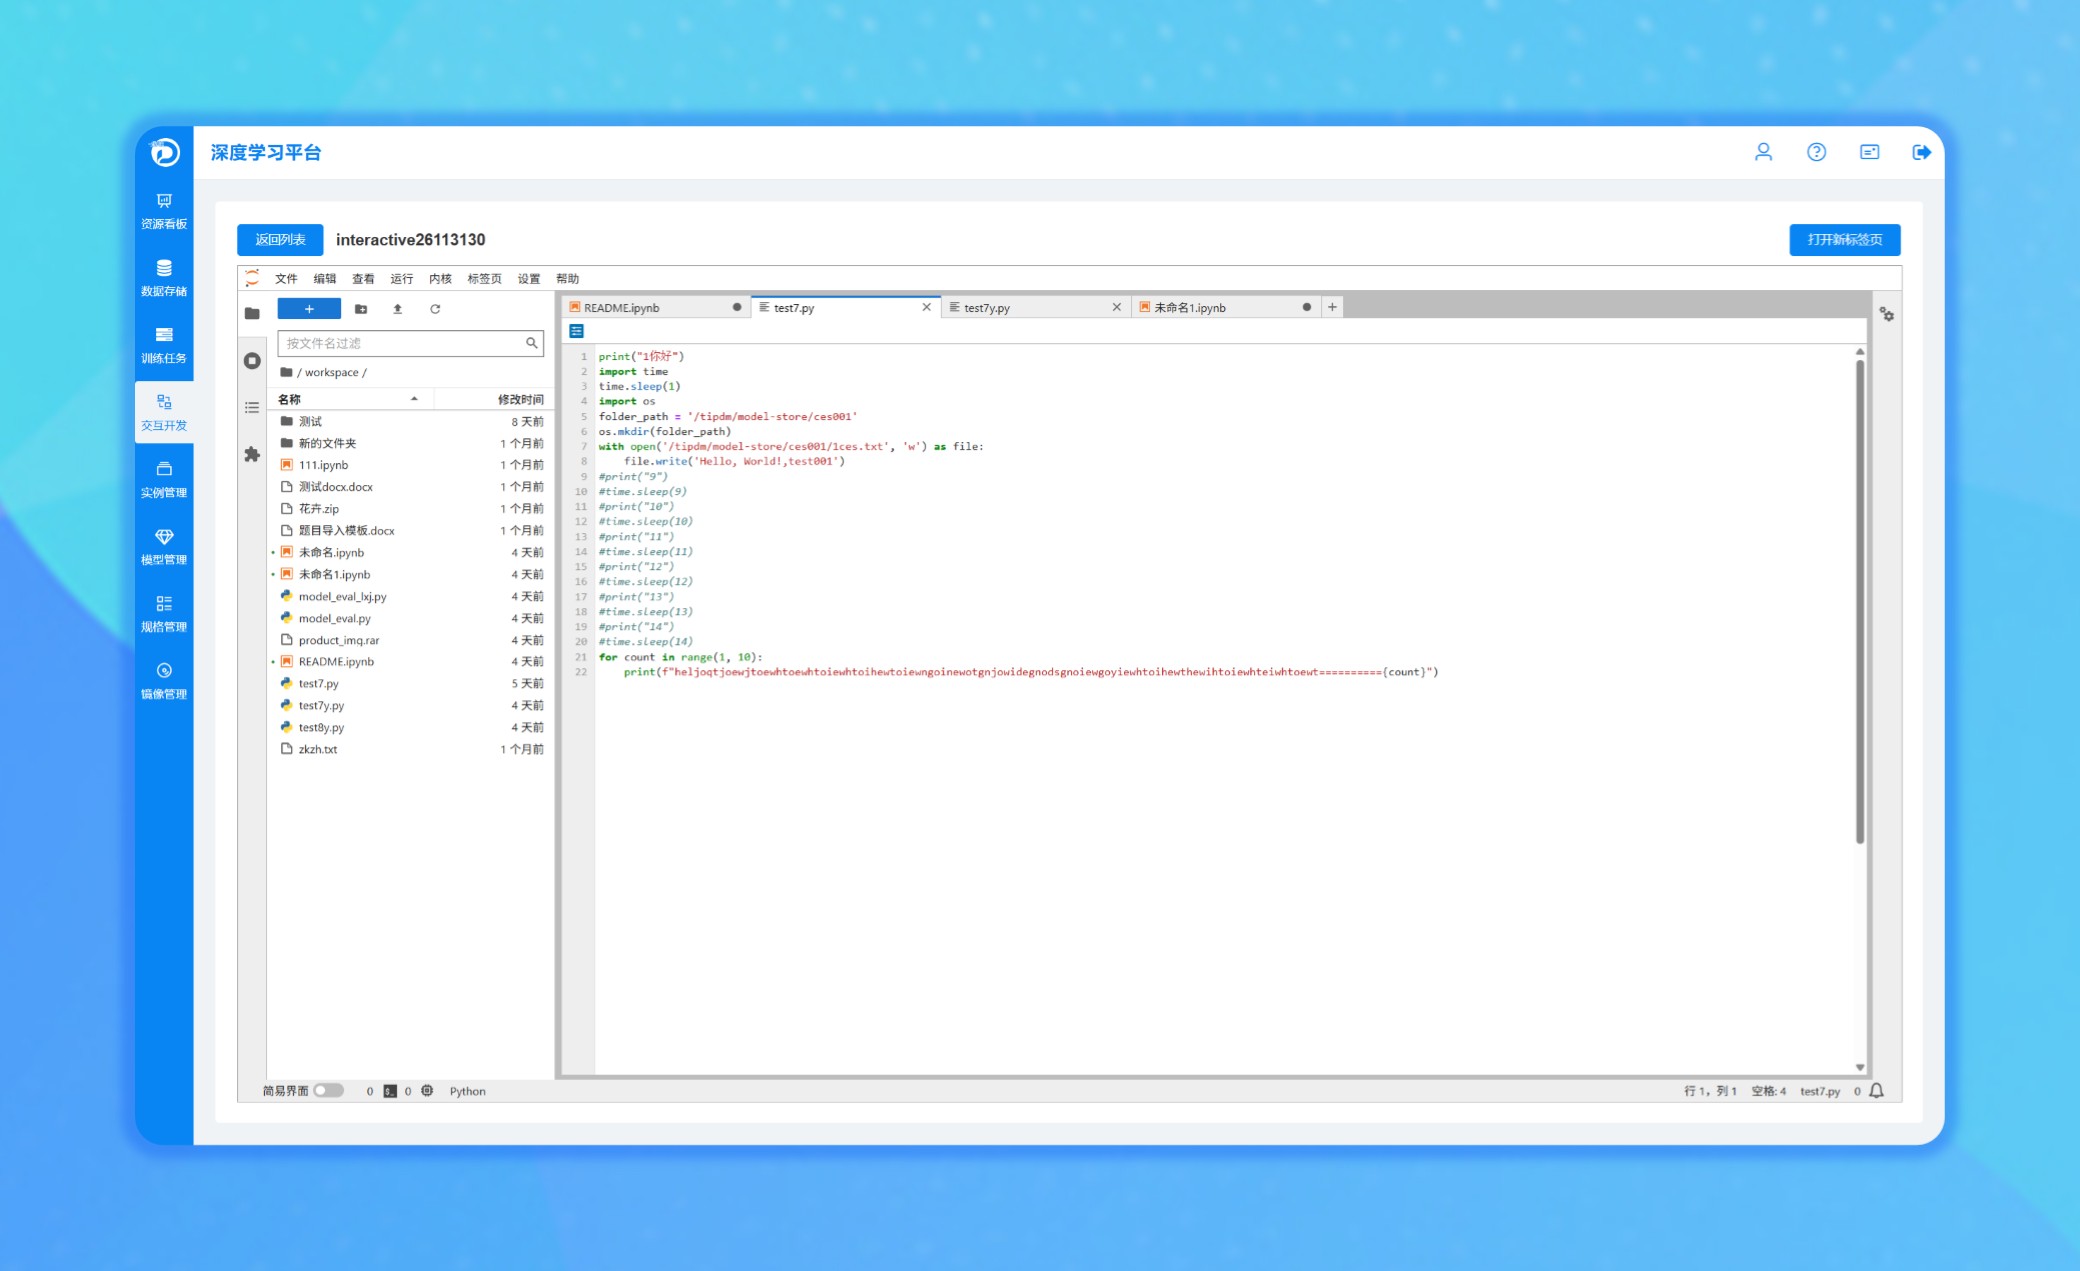Select the 111.ipynb file
The height and width of the screenshot is (1271, 2080).
(410, 465)
